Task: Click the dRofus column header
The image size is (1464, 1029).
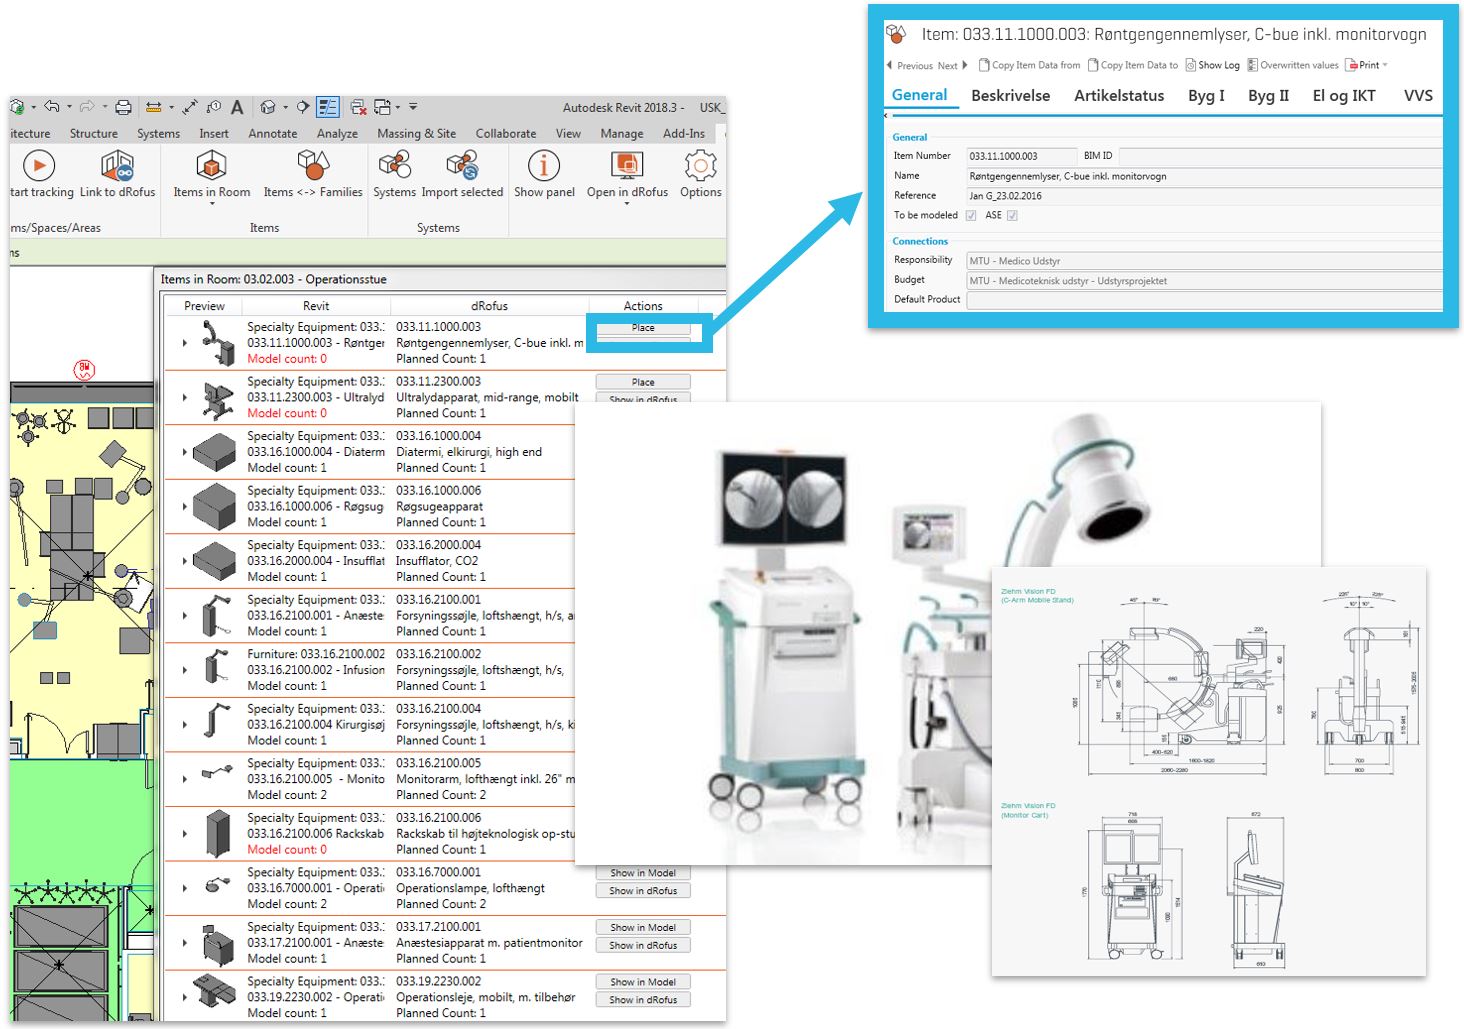Action: (489, 306)
